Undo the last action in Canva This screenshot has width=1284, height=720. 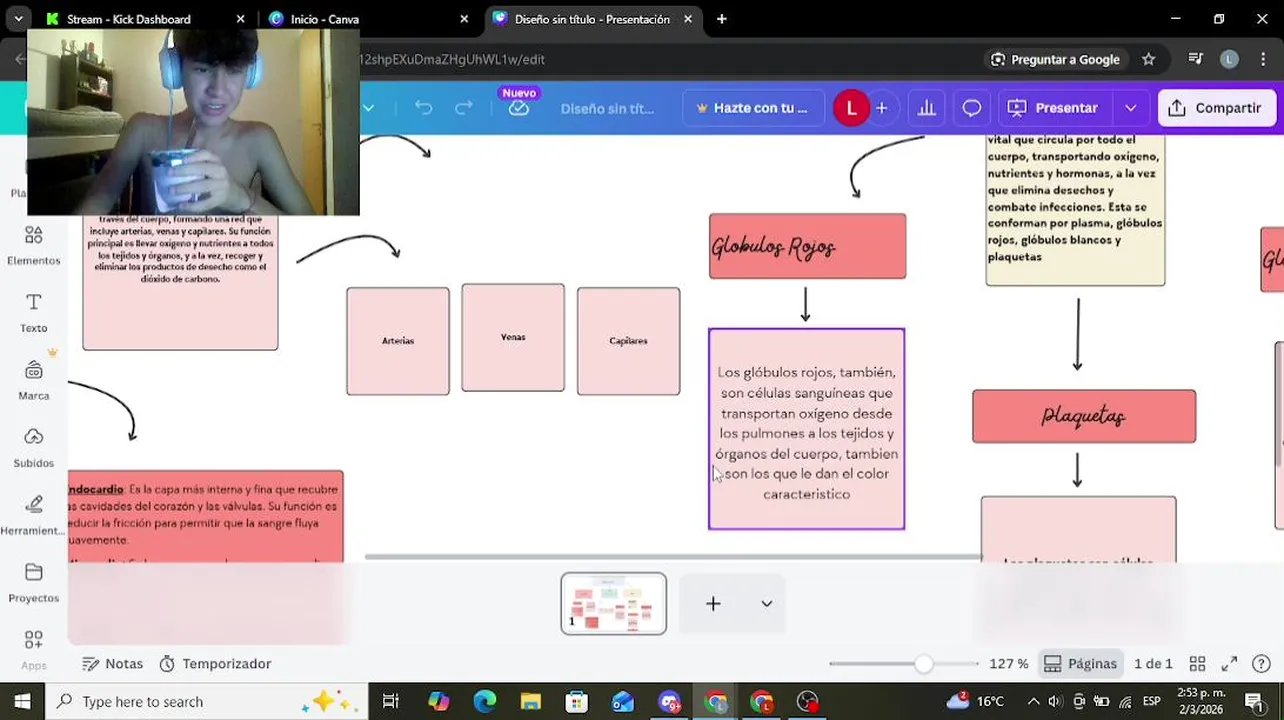(x=424, y=108)
